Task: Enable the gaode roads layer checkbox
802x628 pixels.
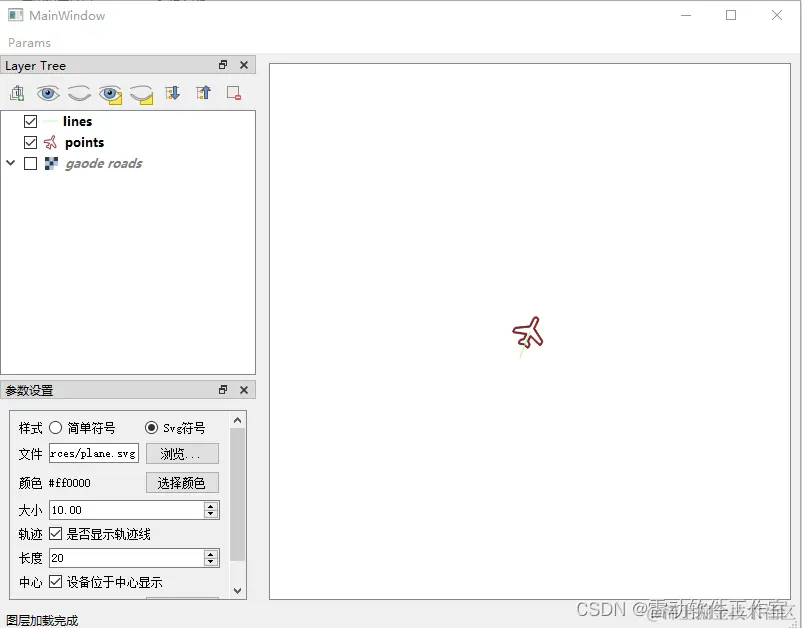Action: tap(30, 163)
